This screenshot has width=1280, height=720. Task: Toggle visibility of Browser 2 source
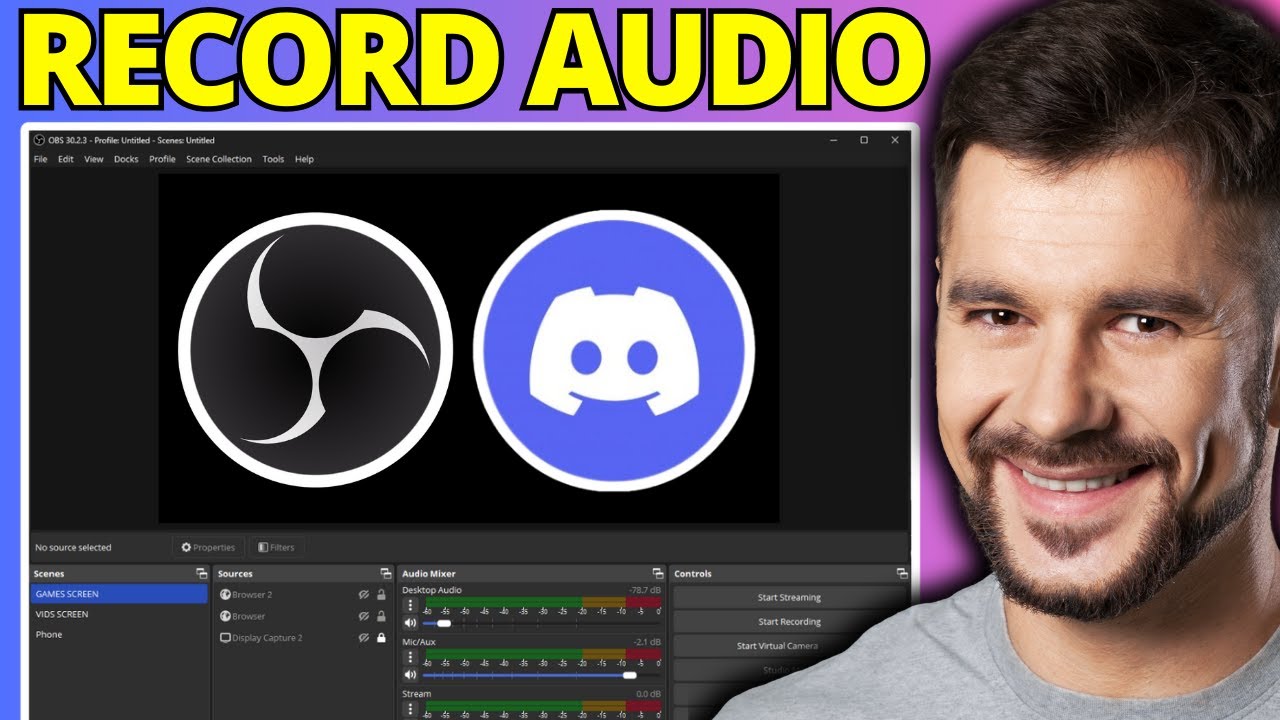click(x=364, y=594)
